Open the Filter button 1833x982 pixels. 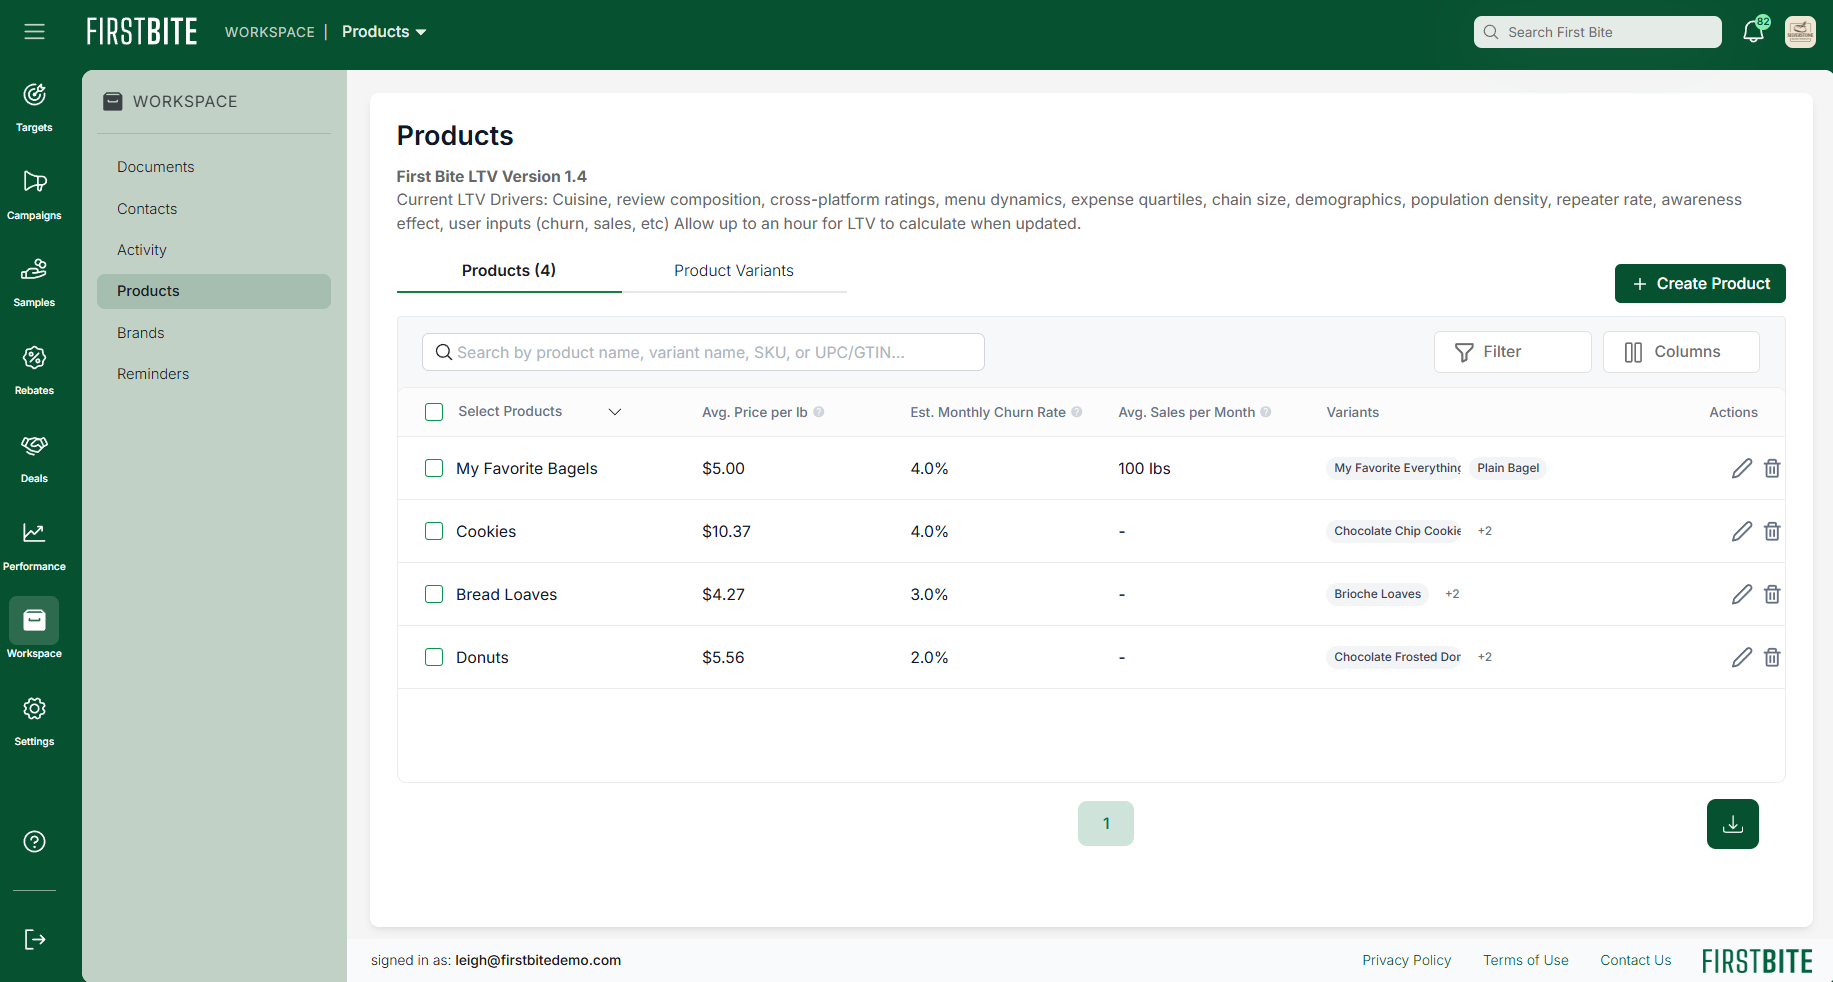[1512, 352]
